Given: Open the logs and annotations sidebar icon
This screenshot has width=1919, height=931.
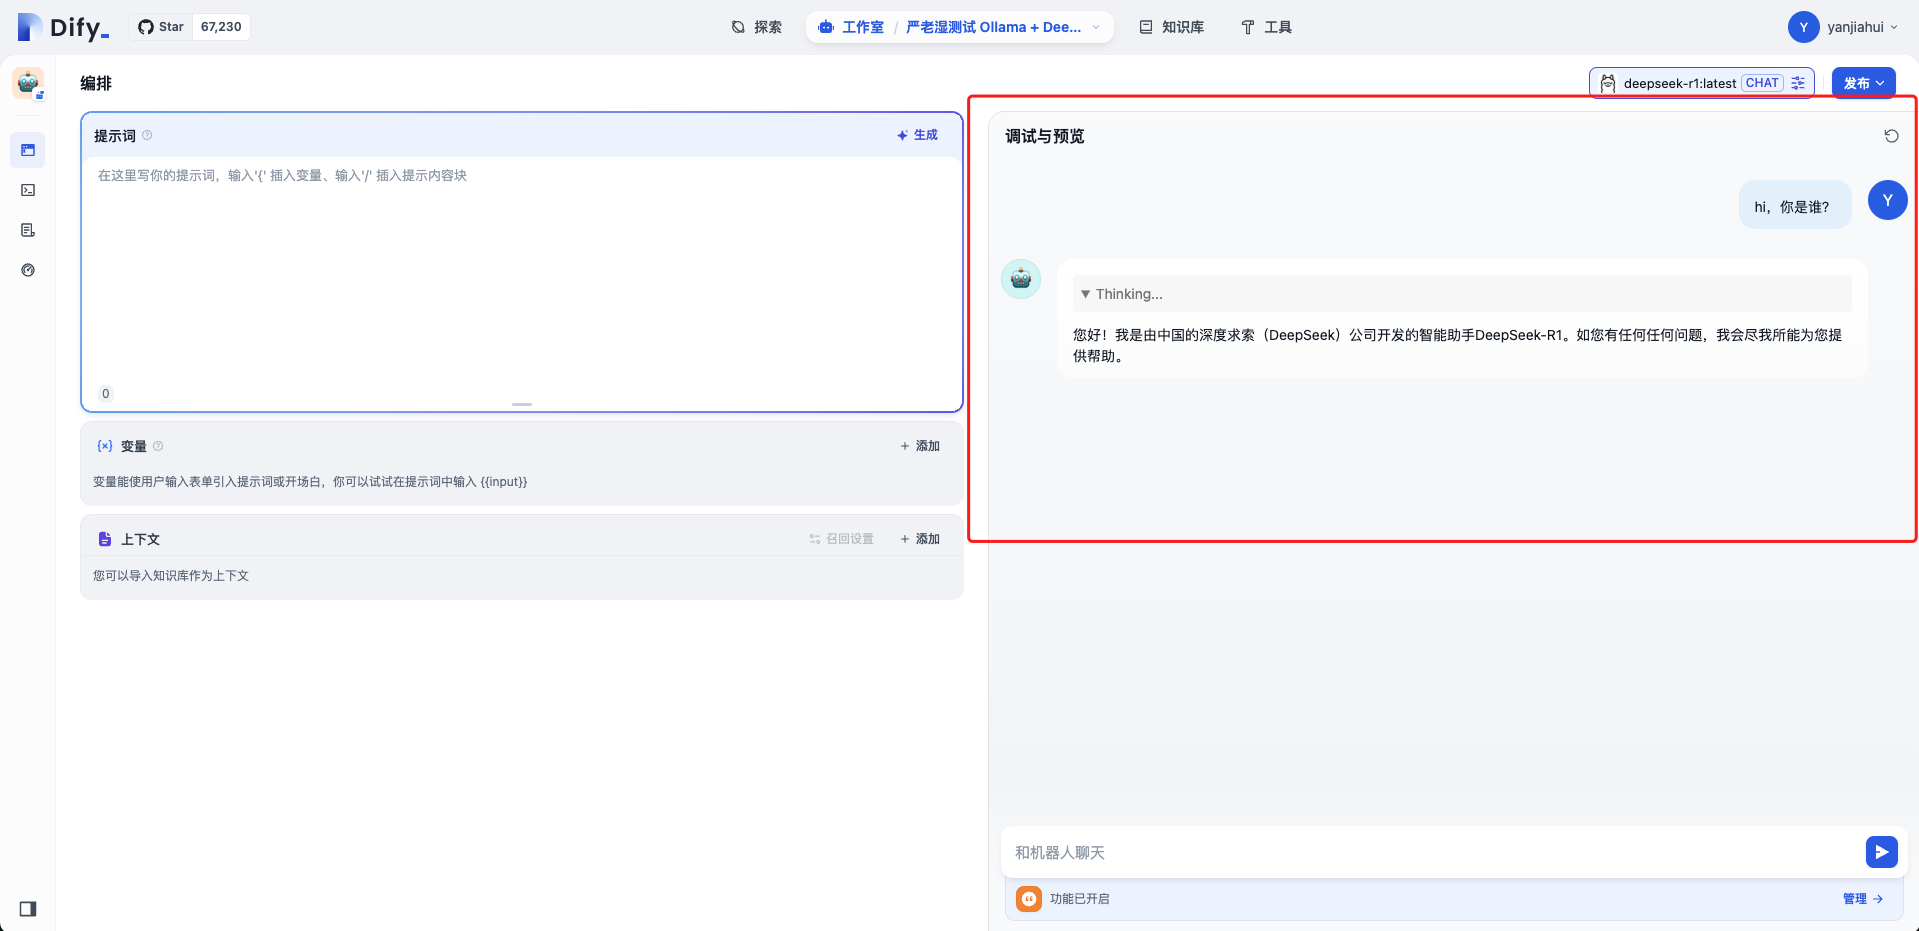Looking at the screenshot, I should click(x=28, y=230).
